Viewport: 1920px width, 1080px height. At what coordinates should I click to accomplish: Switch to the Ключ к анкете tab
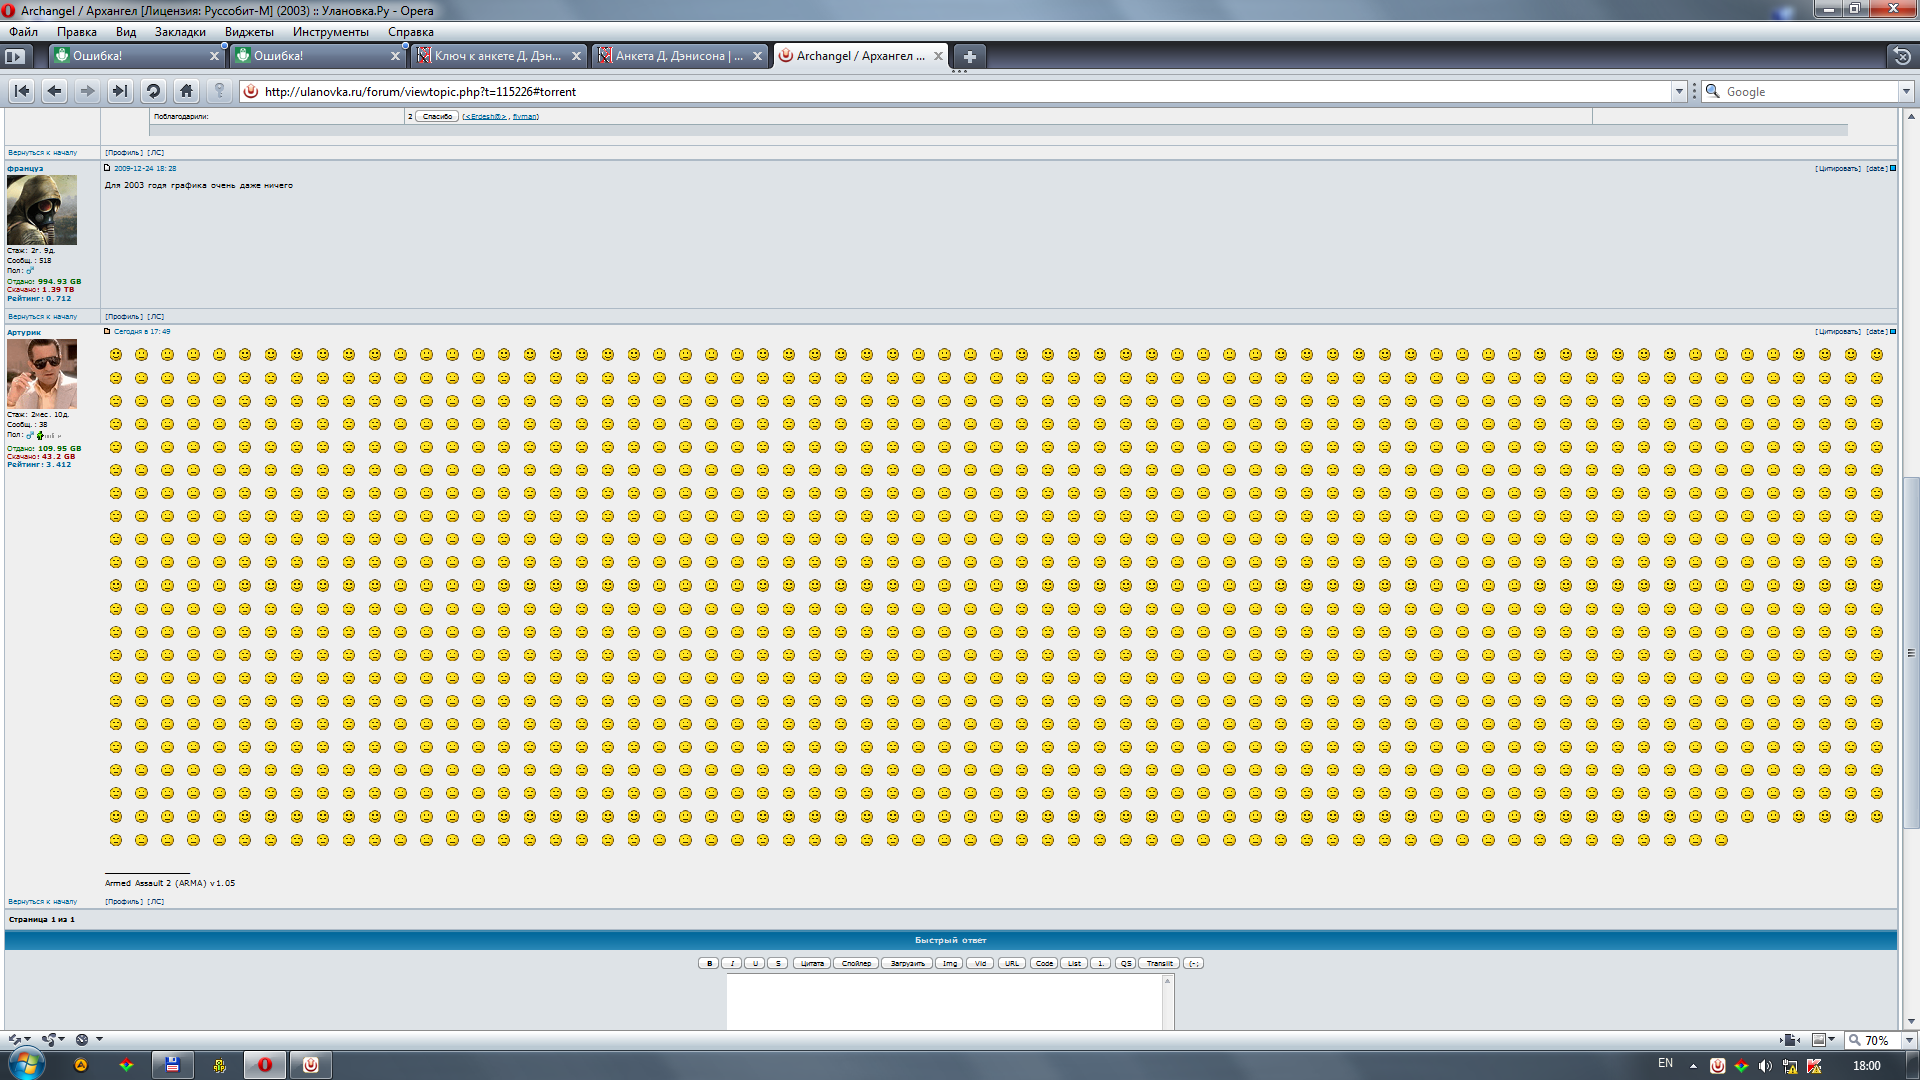tap(495, 56)
